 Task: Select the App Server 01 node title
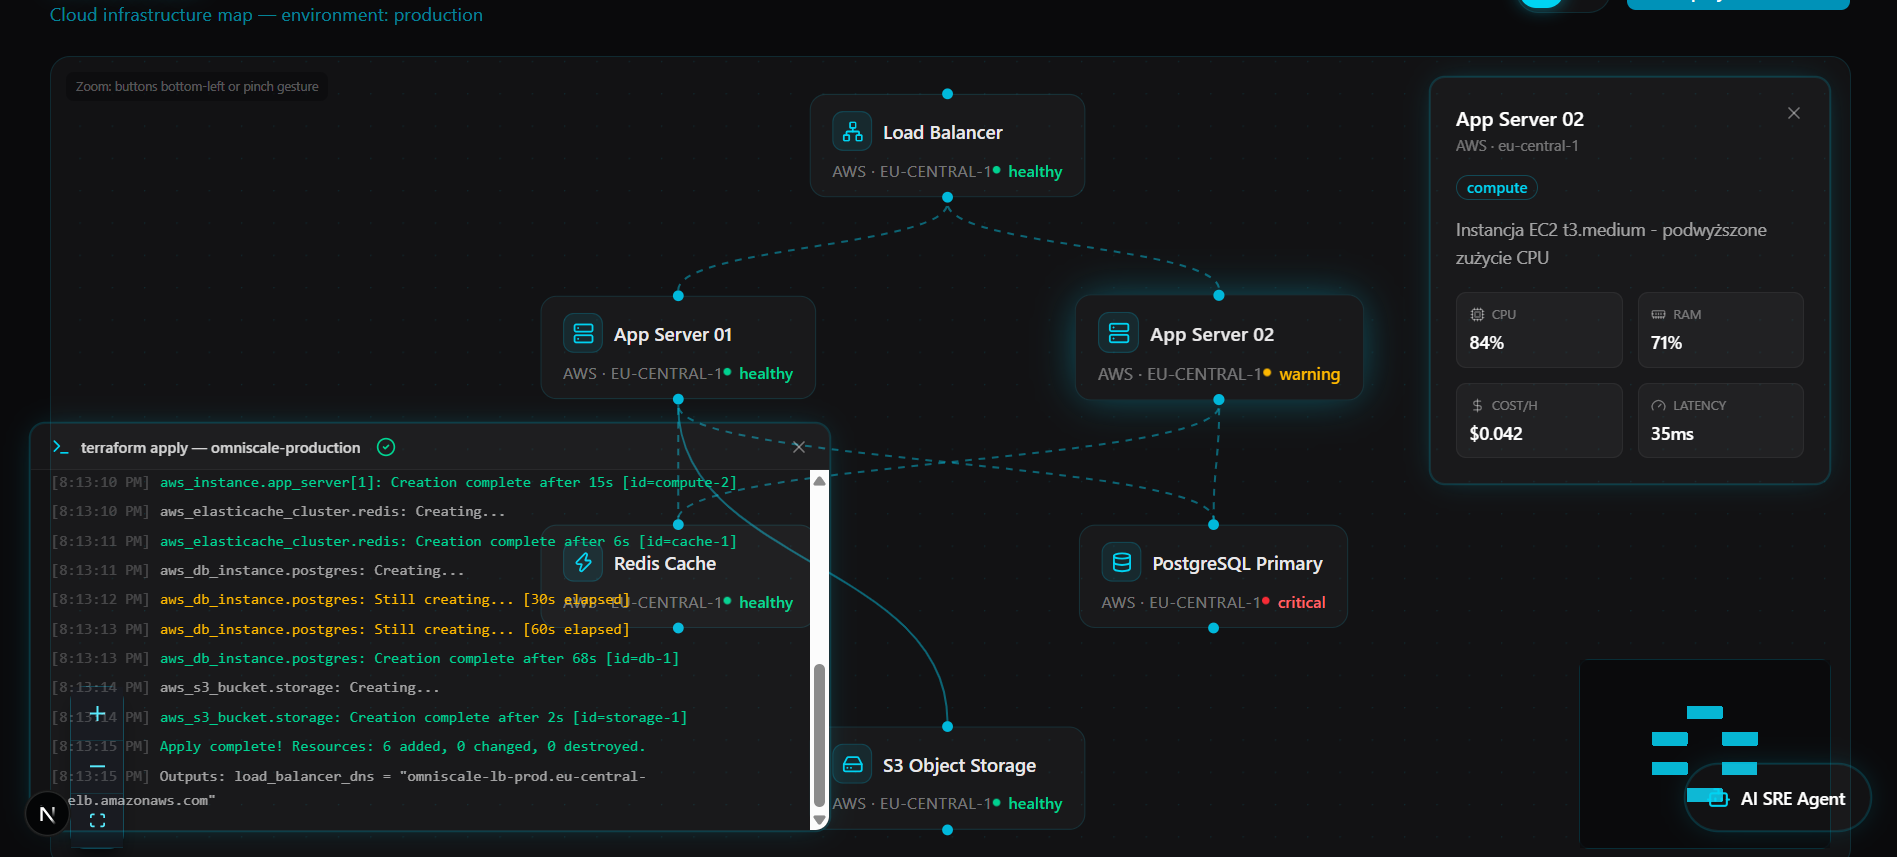click(x=673, y=334)
